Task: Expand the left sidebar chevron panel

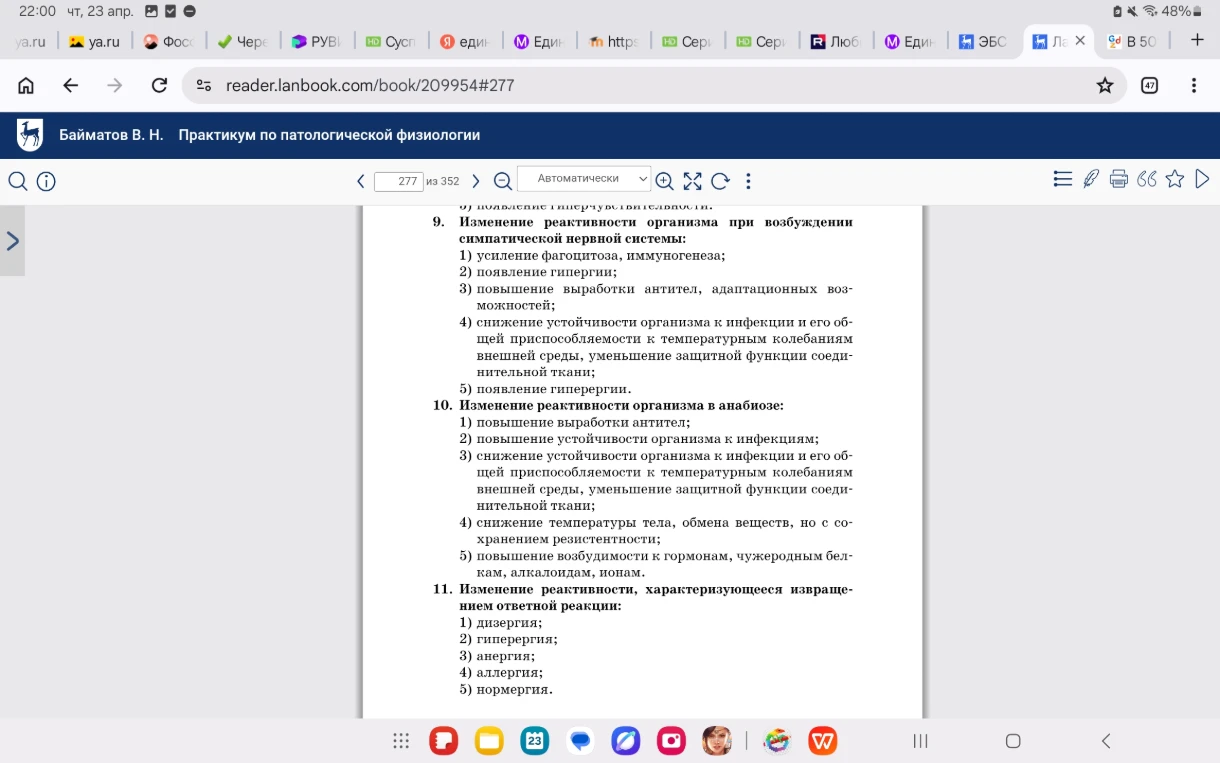Action: (12, 241)
